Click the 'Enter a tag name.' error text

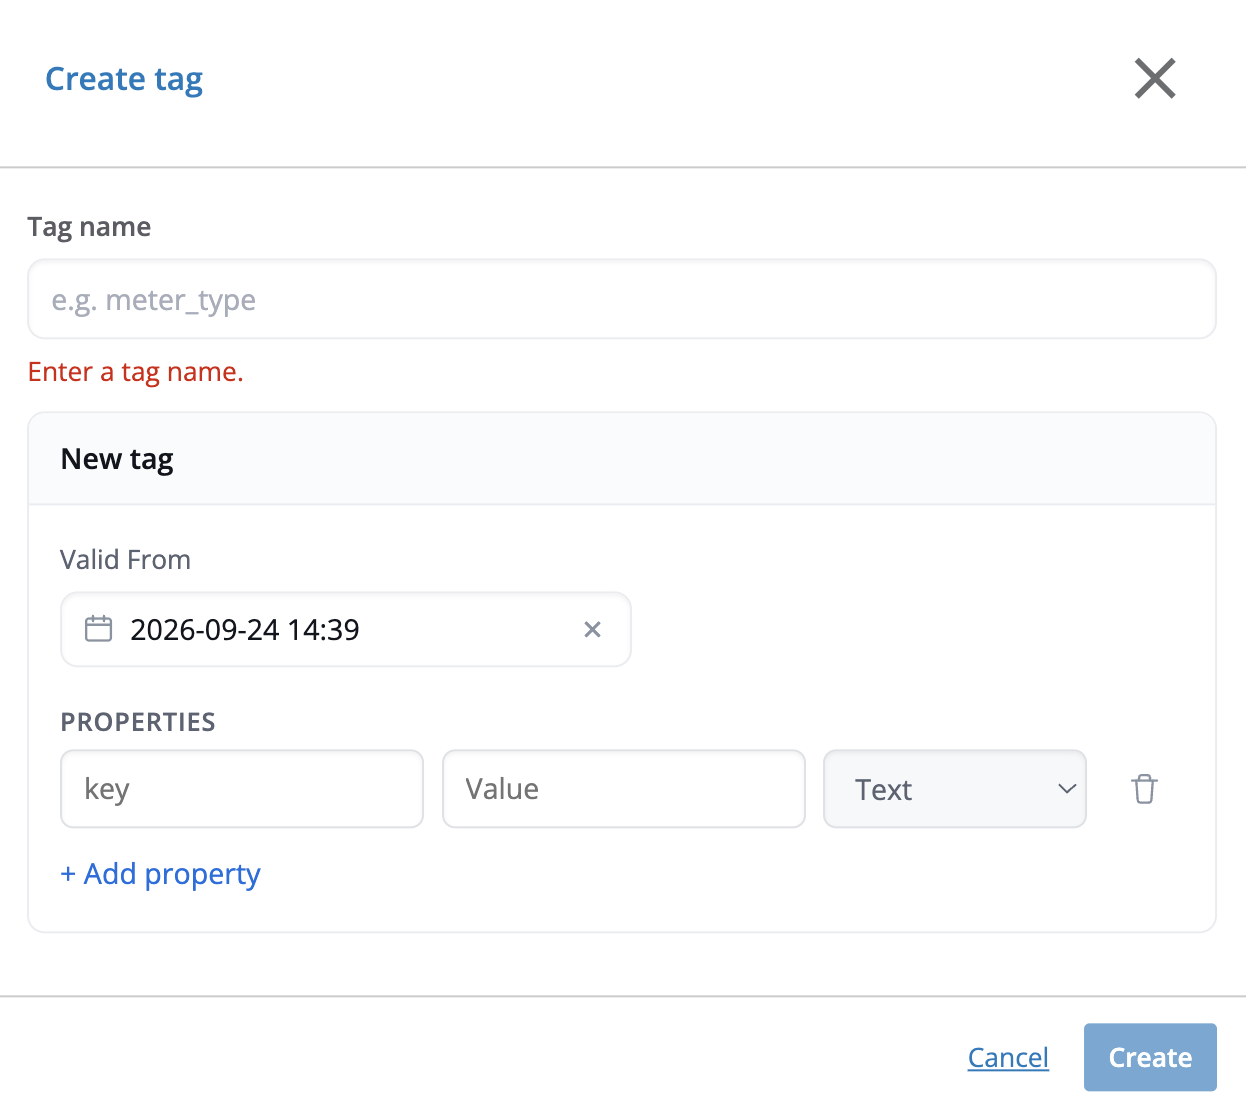click(136, 372)
